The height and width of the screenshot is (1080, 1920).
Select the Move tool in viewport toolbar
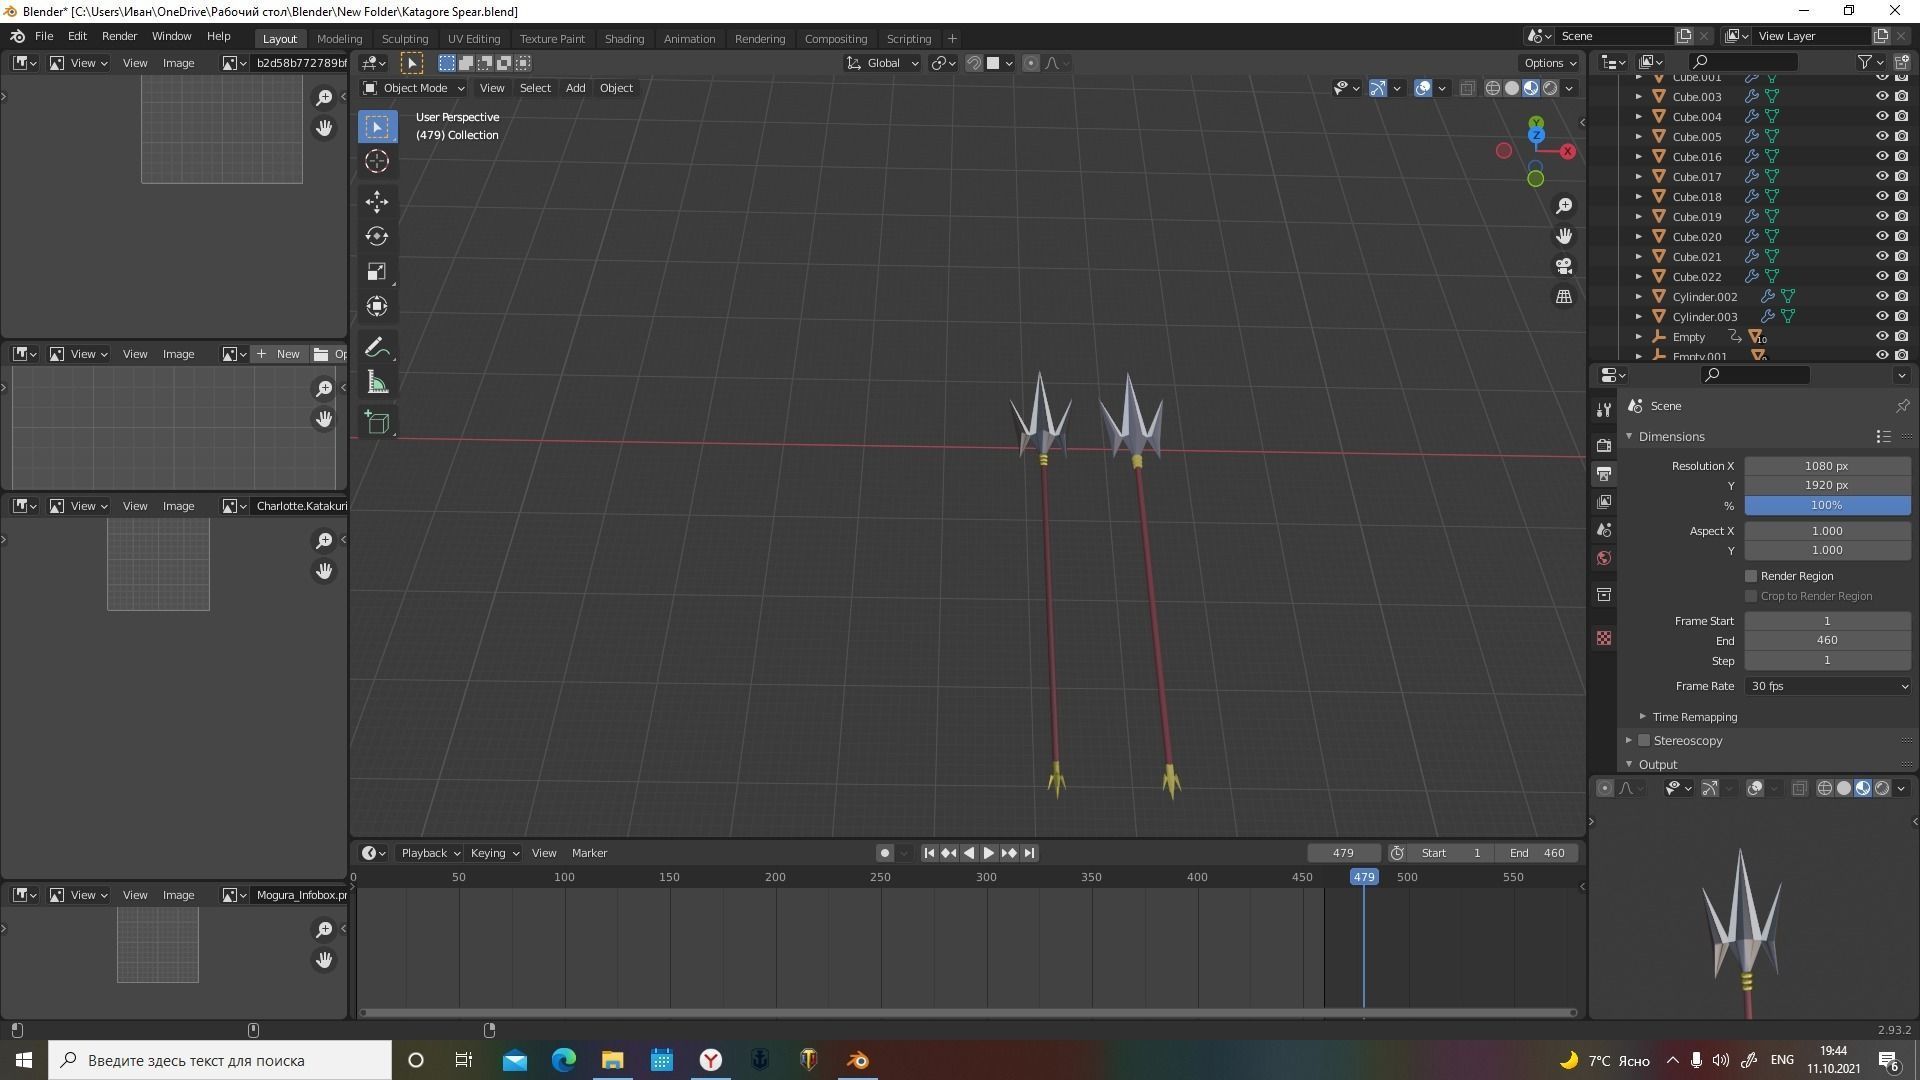377,201
